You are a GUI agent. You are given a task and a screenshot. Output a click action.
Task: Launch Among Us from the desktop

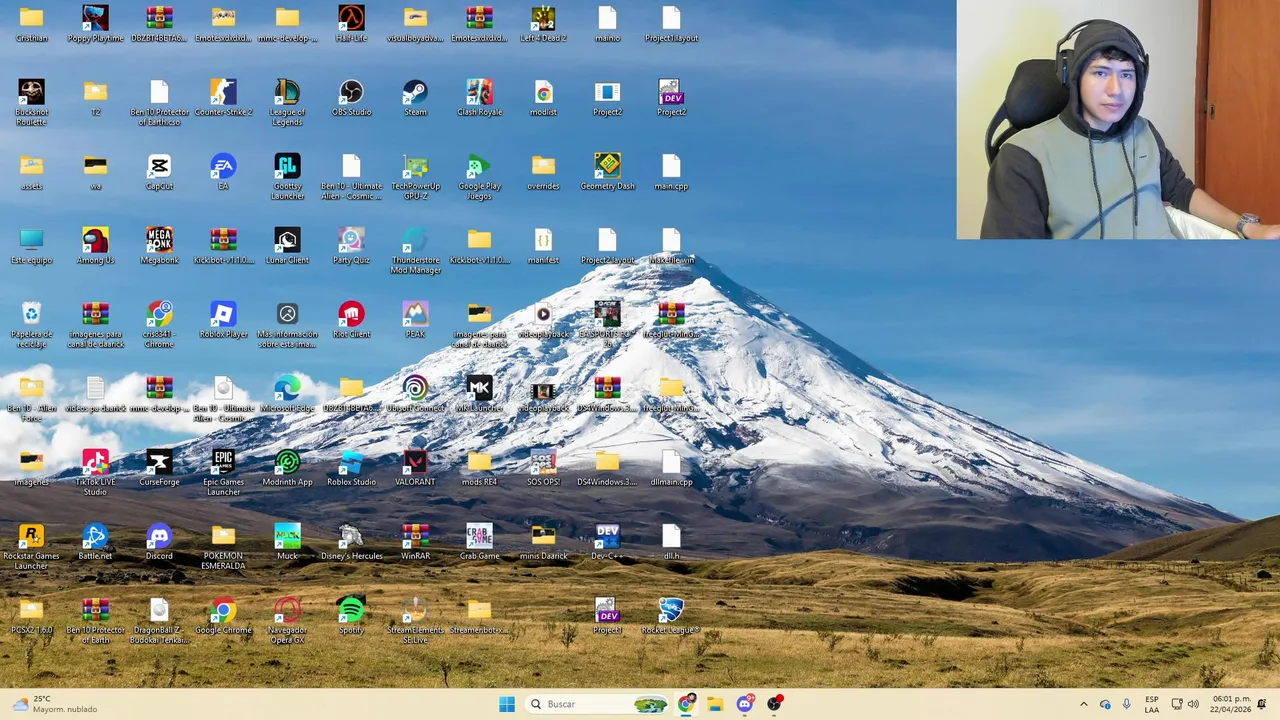click(x=95, y=246)
